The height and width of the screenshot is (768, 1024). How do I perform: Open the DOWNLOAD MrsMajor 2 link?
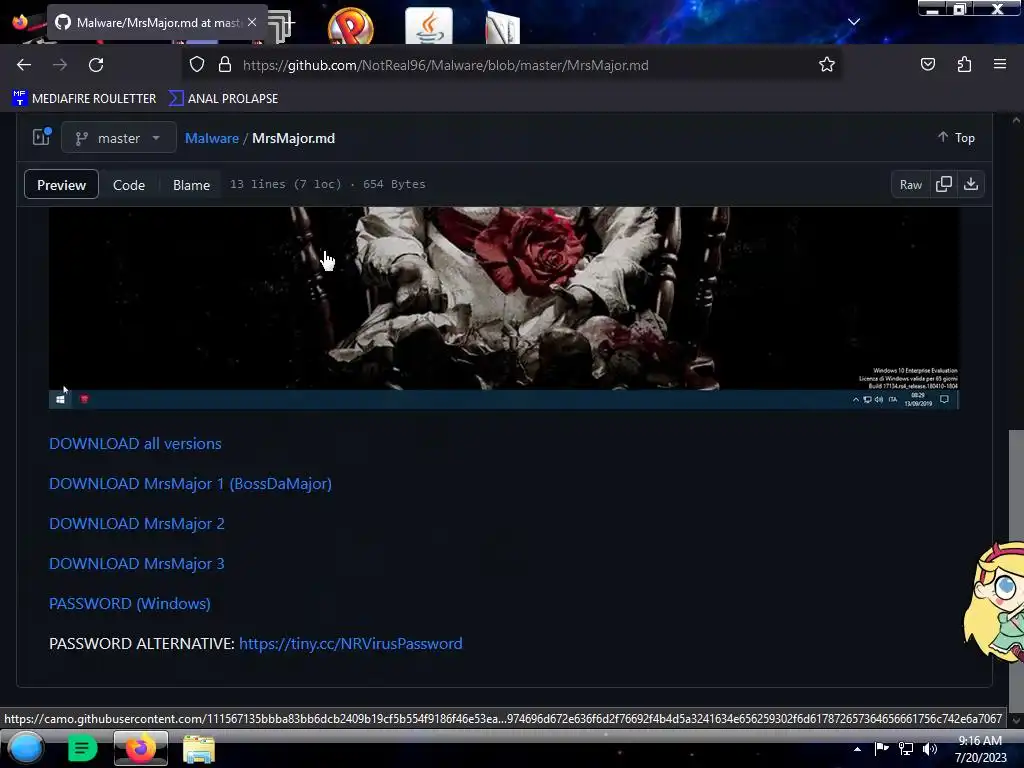136,524
